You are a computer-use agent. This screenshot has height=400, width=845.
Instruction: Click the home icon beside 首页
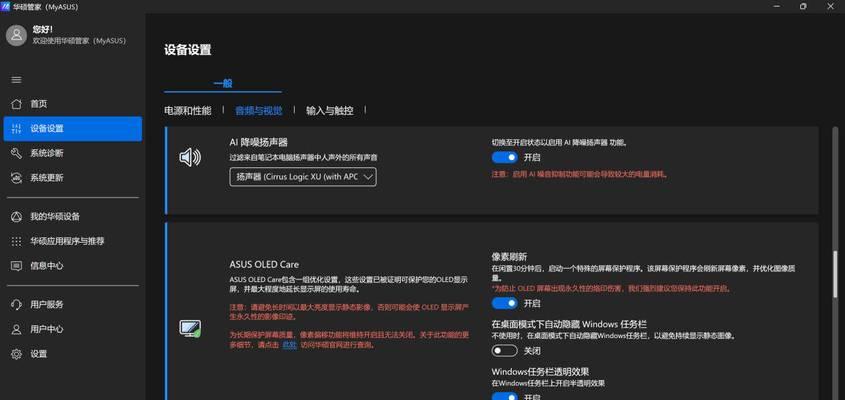click(17, 104)
